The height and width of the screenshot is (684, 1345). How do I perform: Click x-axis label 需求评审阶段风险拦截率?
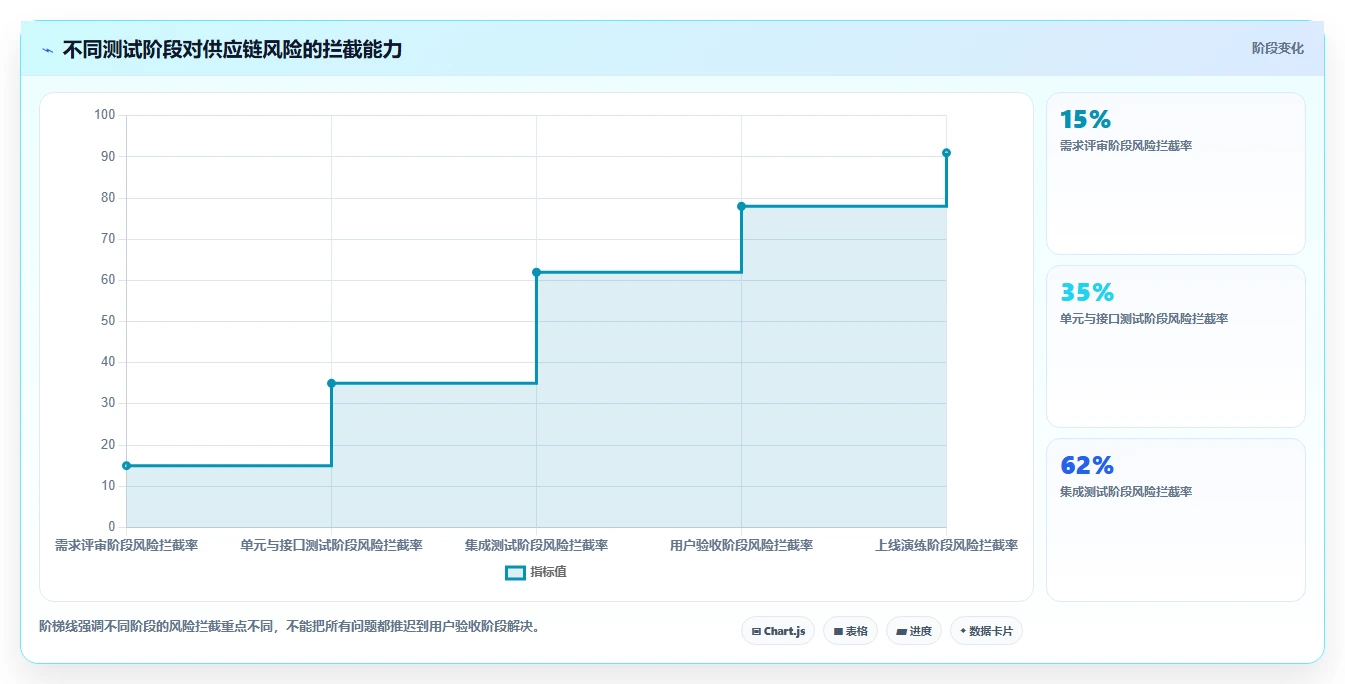(x=126, y=545)
